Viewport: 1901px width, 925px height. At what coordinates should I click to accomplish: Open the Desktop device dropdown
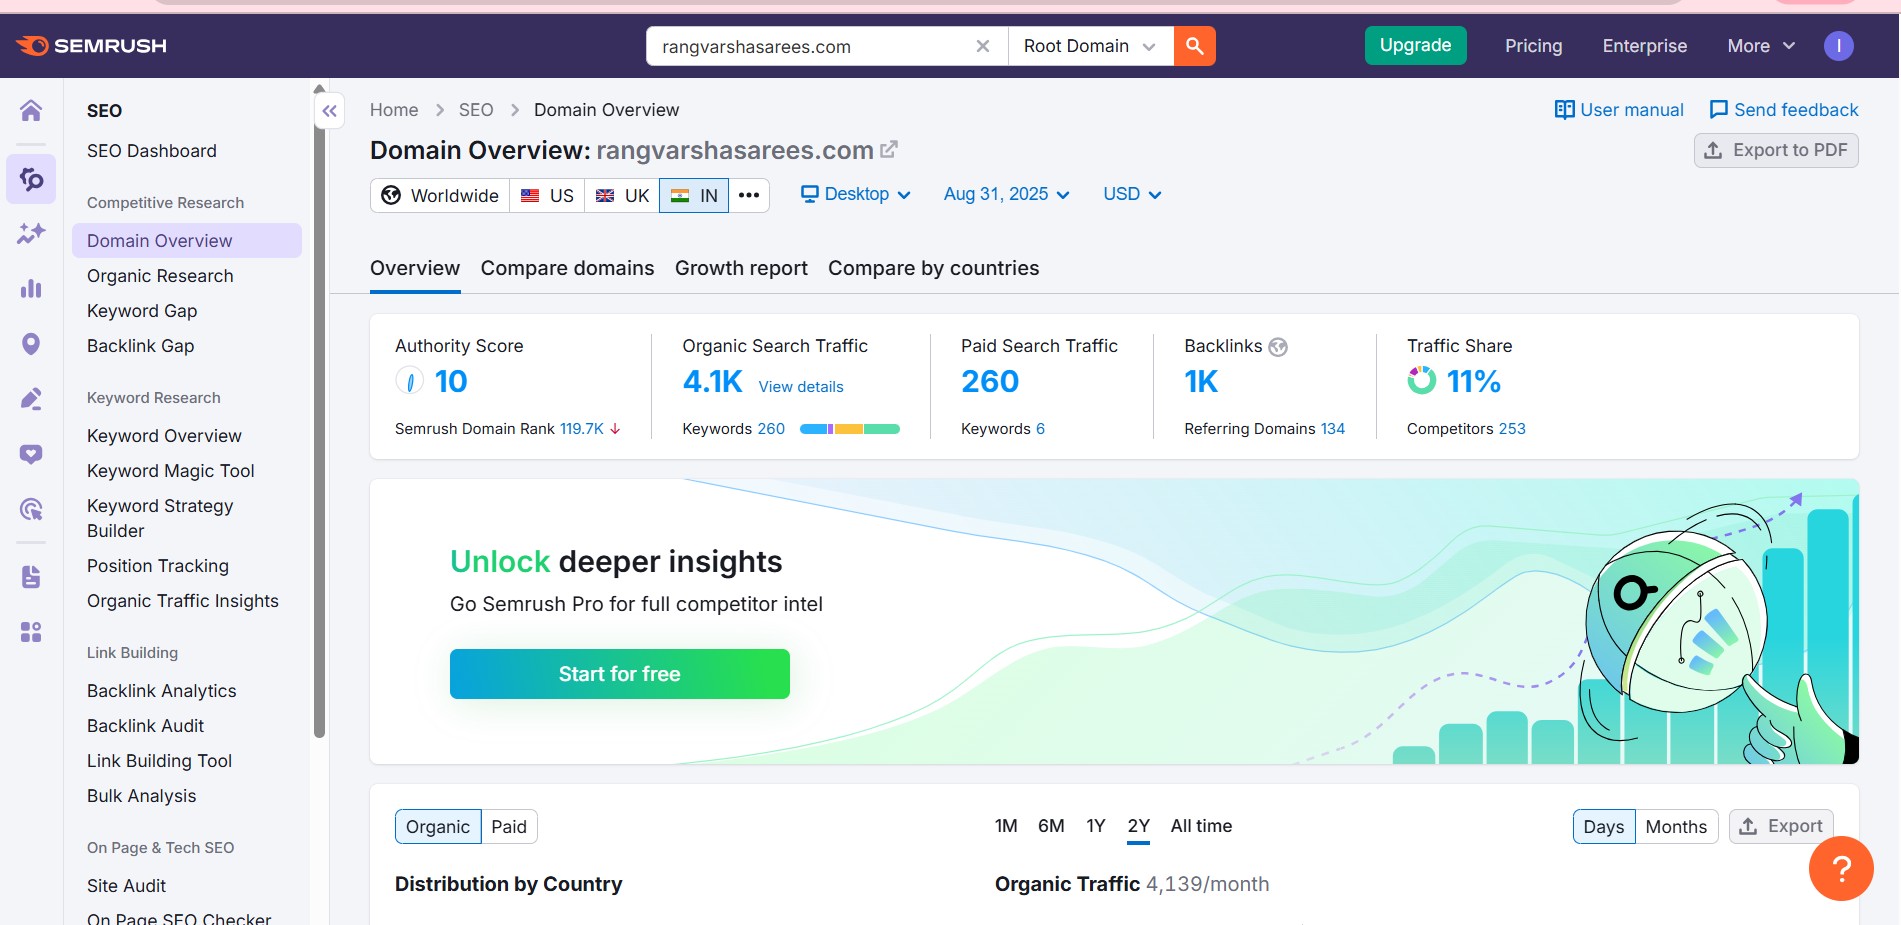855,194
